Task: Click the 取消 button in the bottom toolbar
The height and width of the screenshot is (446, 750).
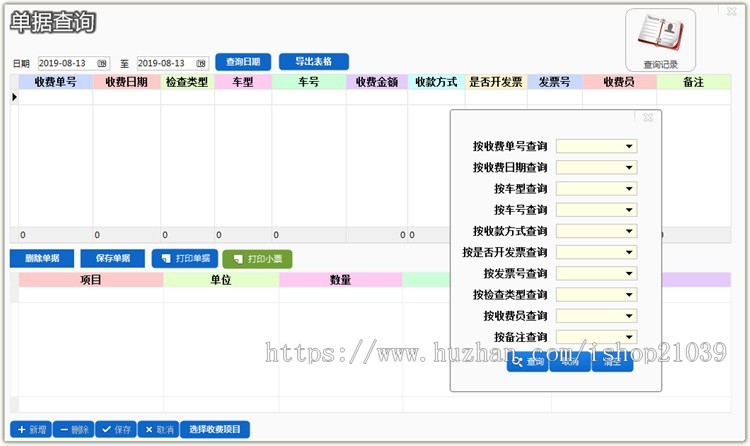Action: point(158,429)
